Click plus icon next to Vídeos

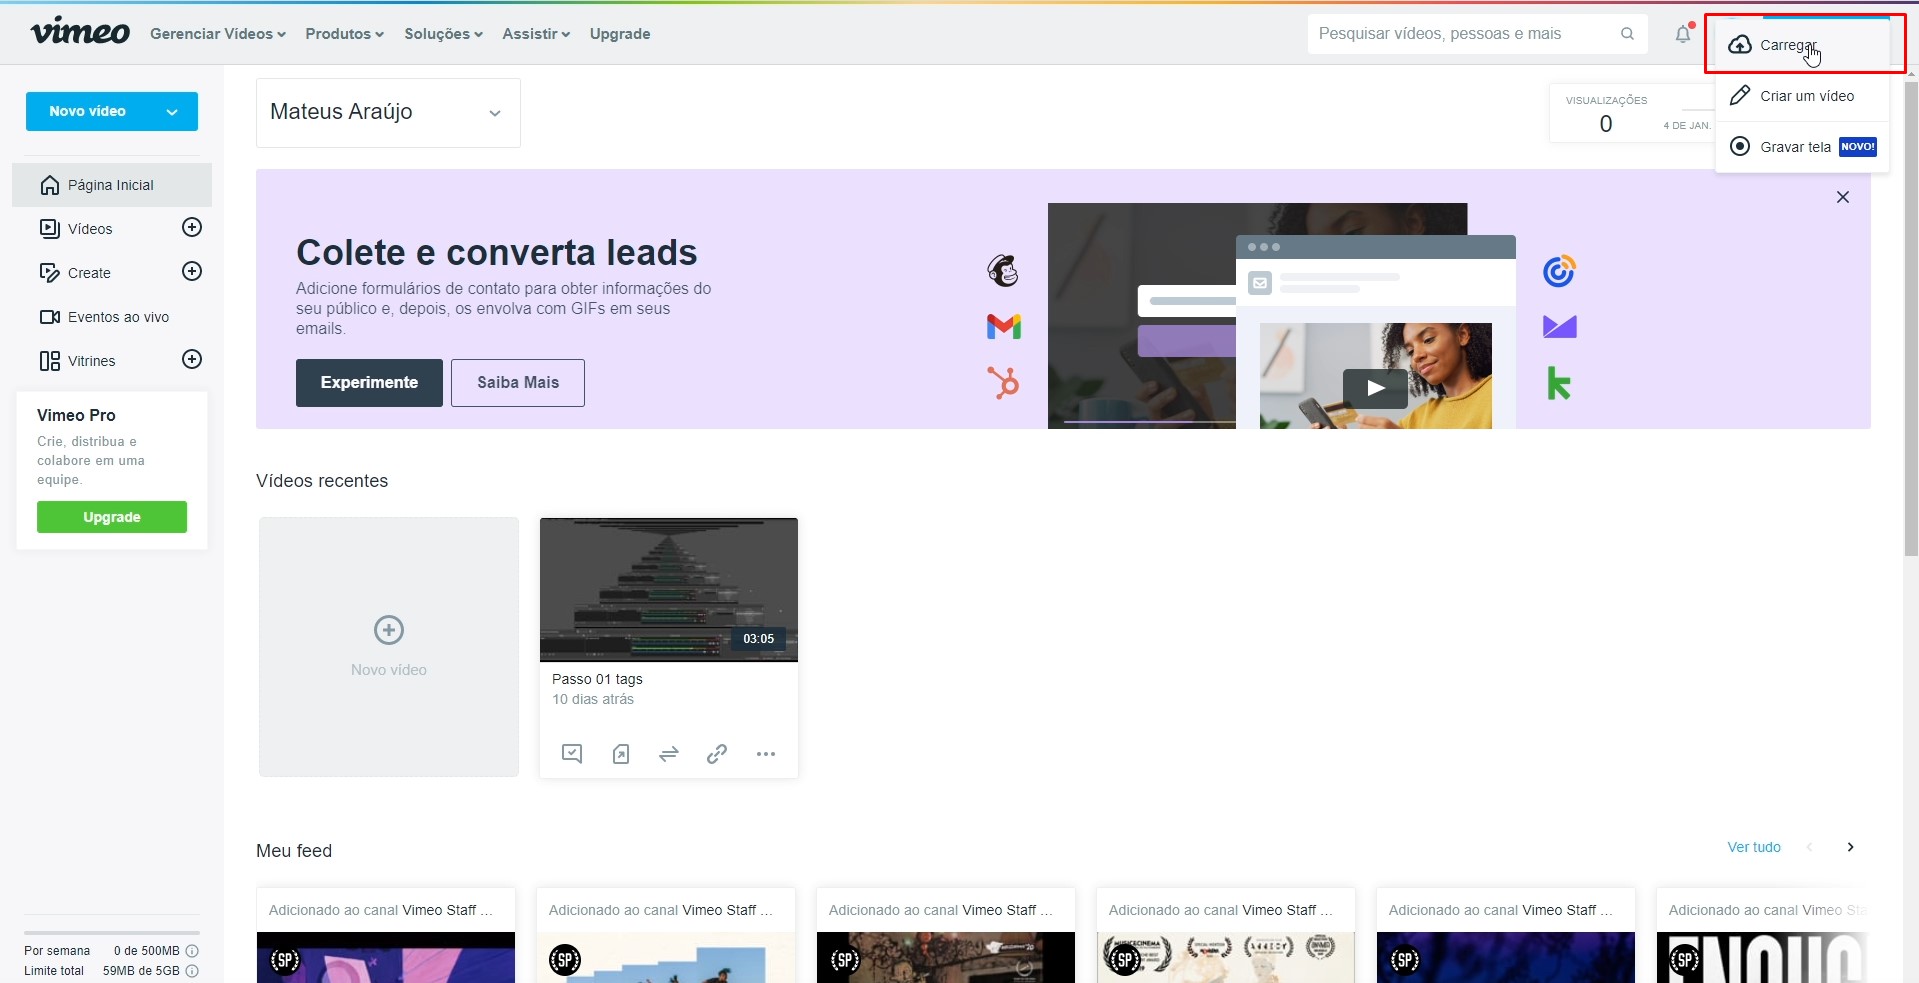click(192, 227)
